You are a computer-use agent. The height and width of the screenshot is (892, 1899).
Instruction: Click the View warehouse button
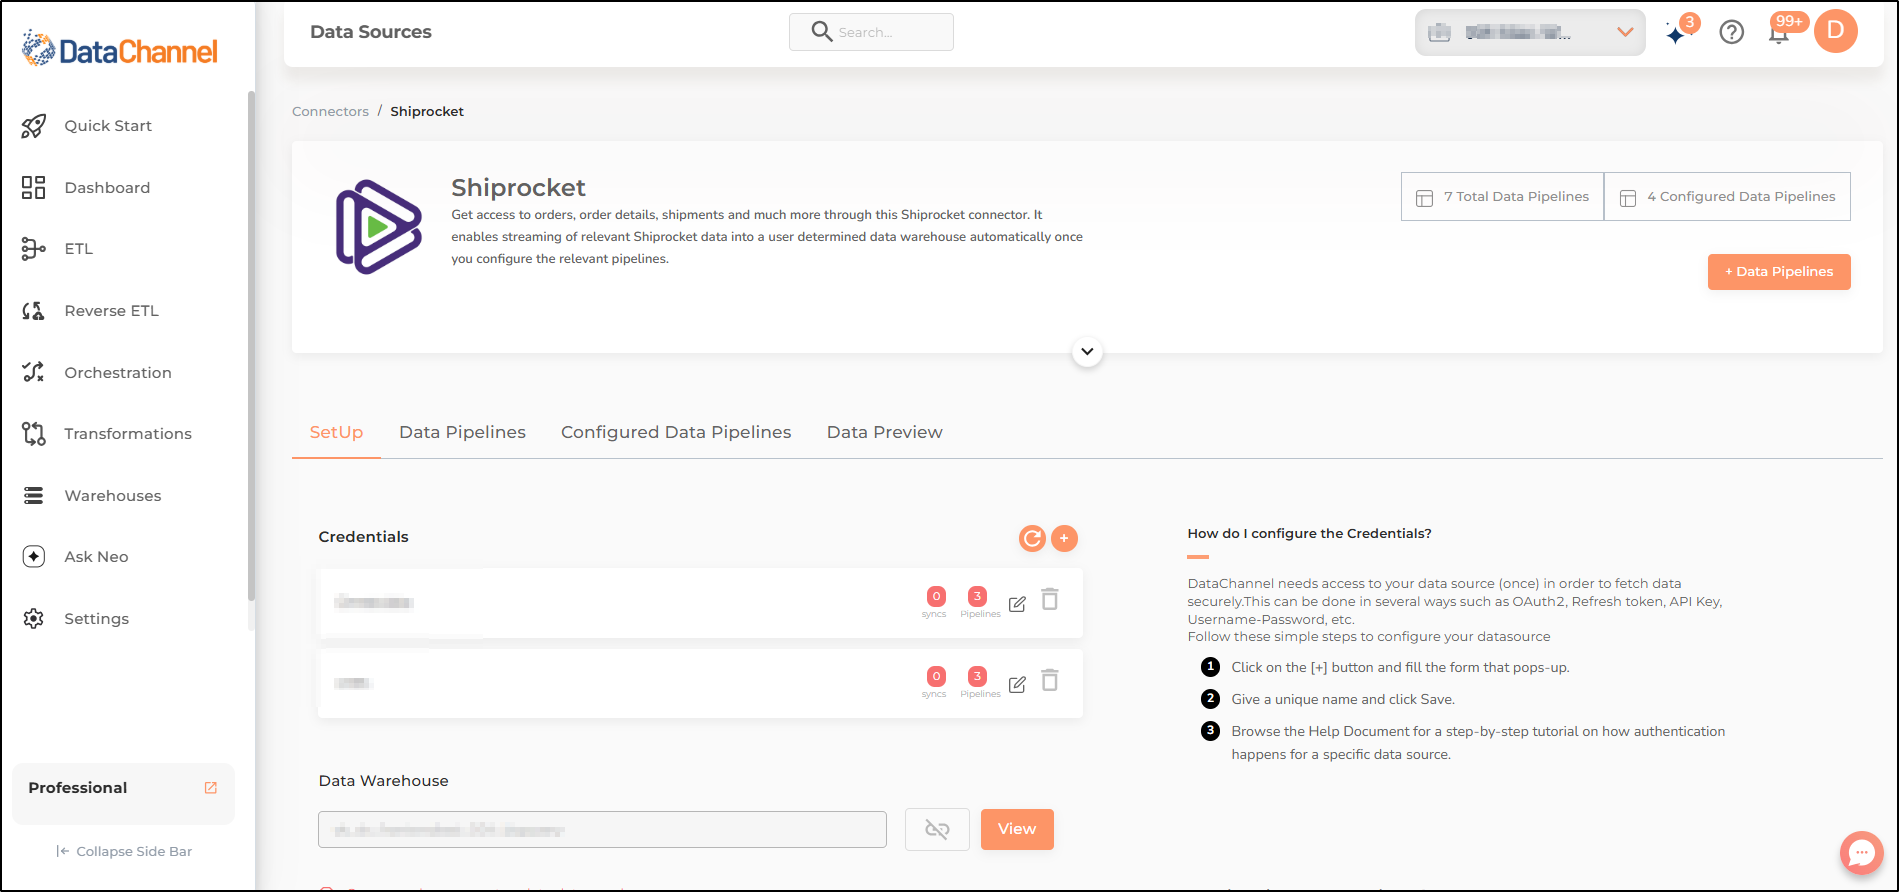coord(1017,829)
